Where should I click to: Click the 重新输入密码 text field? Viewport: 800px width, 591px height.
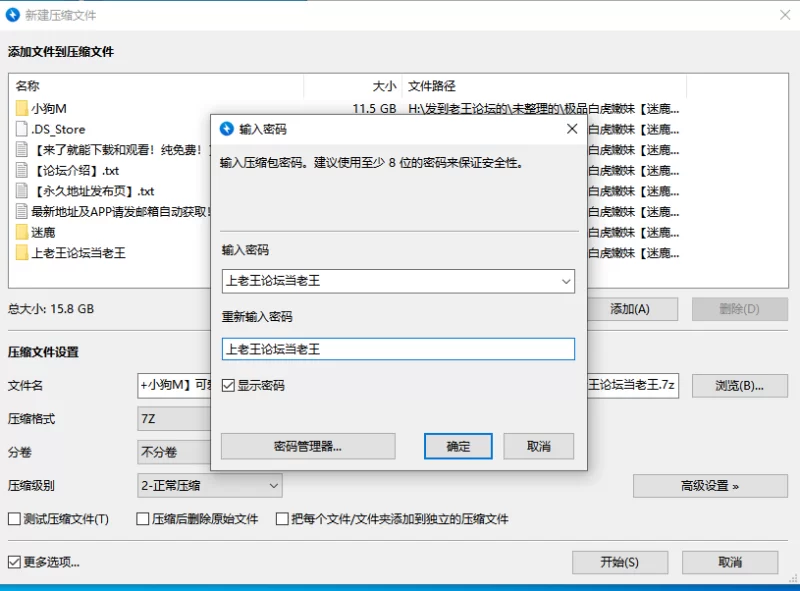pos(398,349)
